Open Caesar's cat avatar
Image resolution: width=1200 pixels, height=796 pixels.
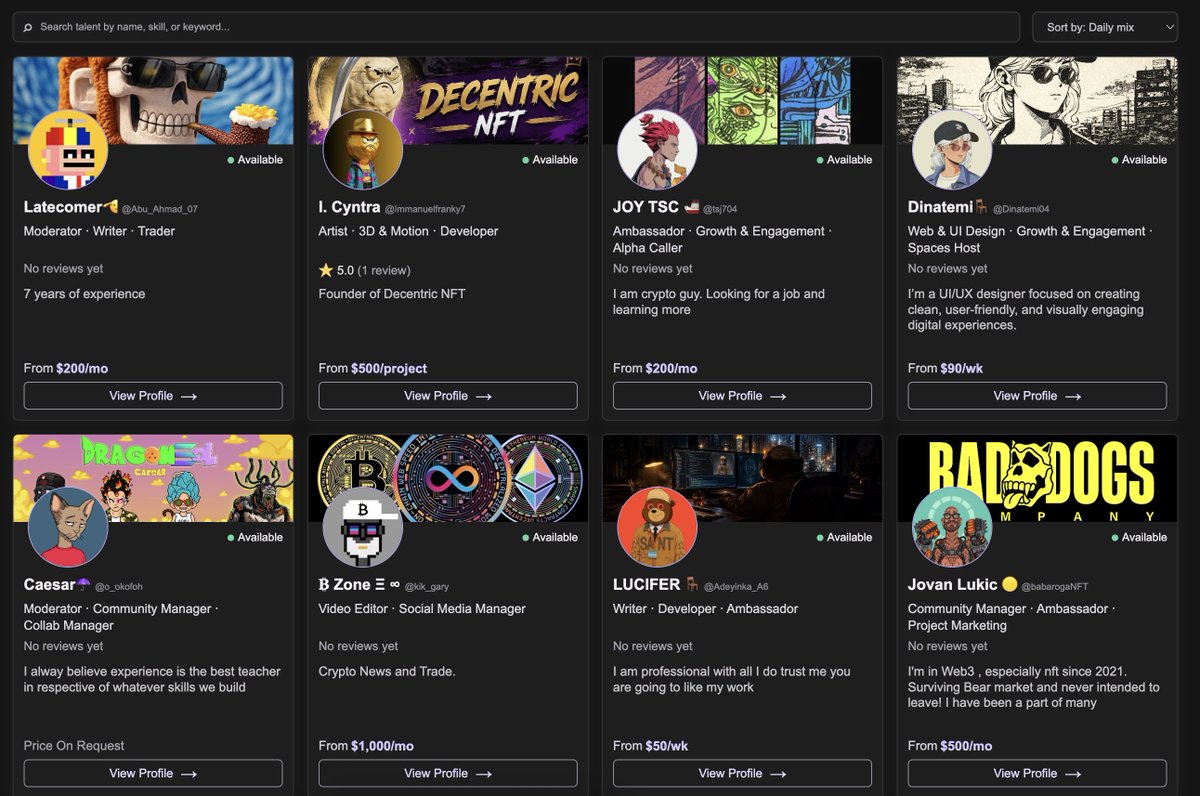[68, 527]
